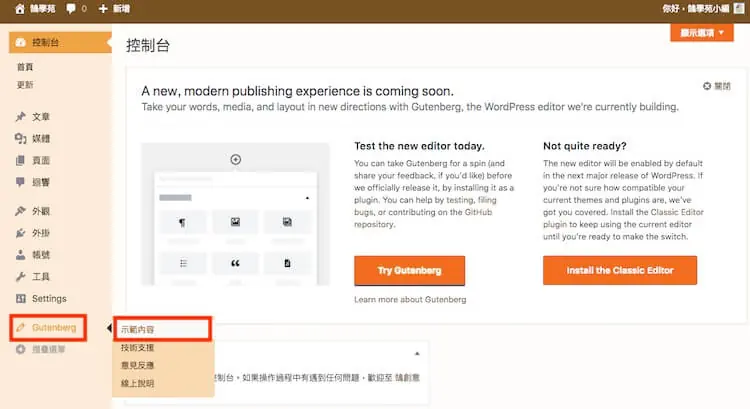Click the media icon for 媒體
This screenshot has height=409, width=750.
pyautogui.click(x=21, y=138)
